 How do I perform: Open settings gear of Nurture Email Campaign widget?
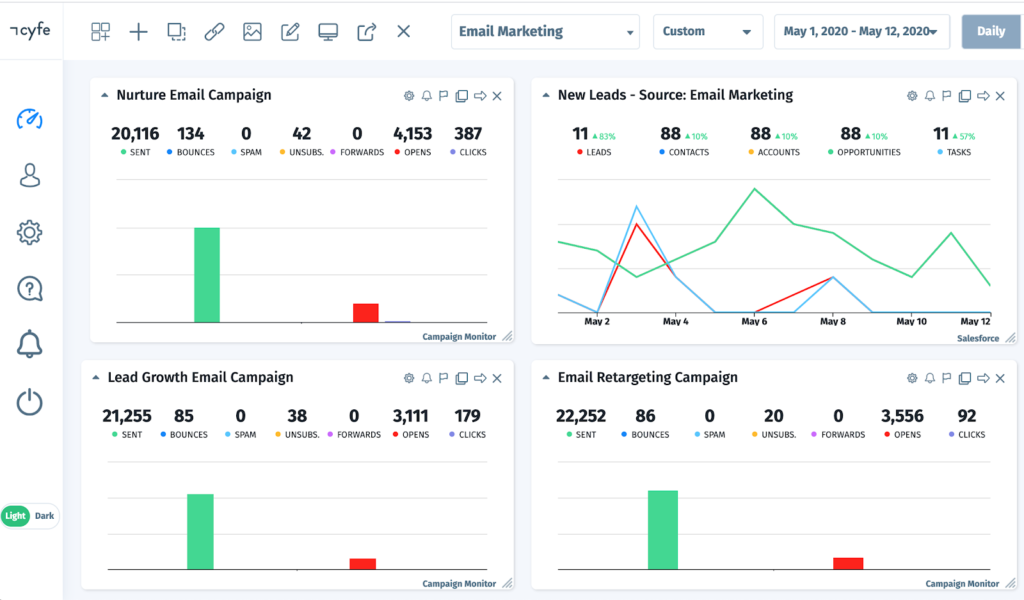click(409, 96)
